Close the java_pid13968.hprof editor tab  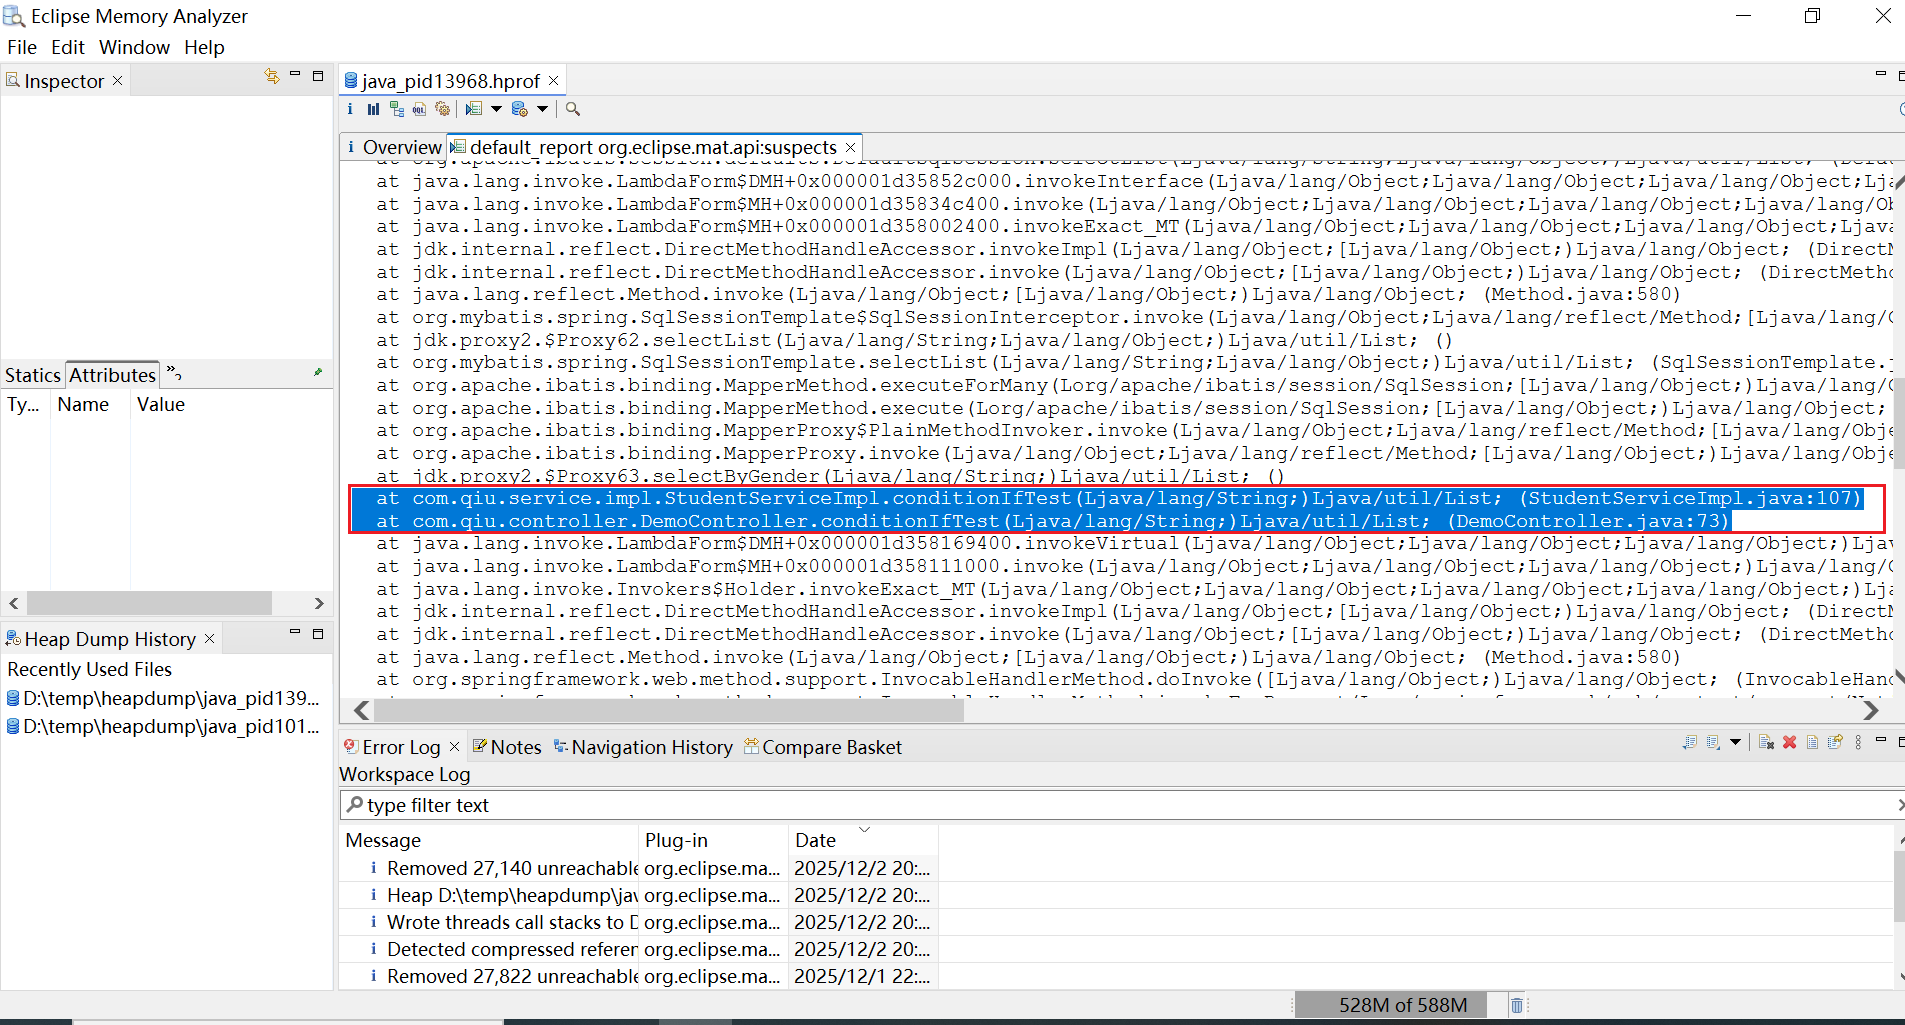click(x=554, y=80)
